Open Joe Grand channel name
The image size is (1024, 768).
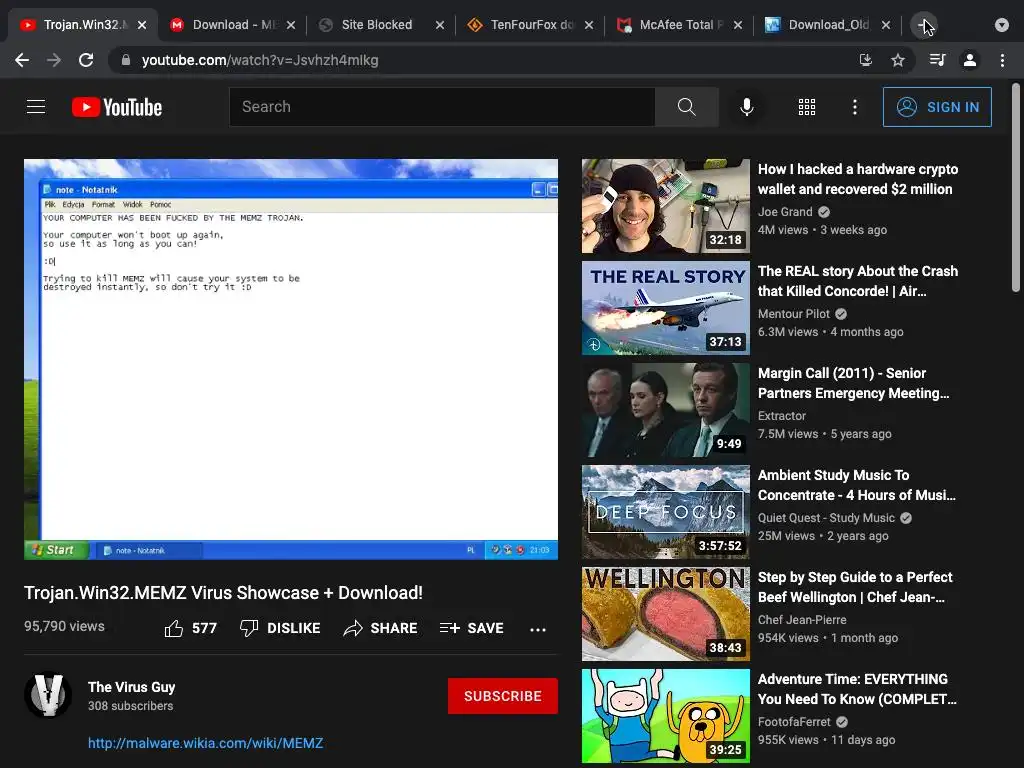785,212
